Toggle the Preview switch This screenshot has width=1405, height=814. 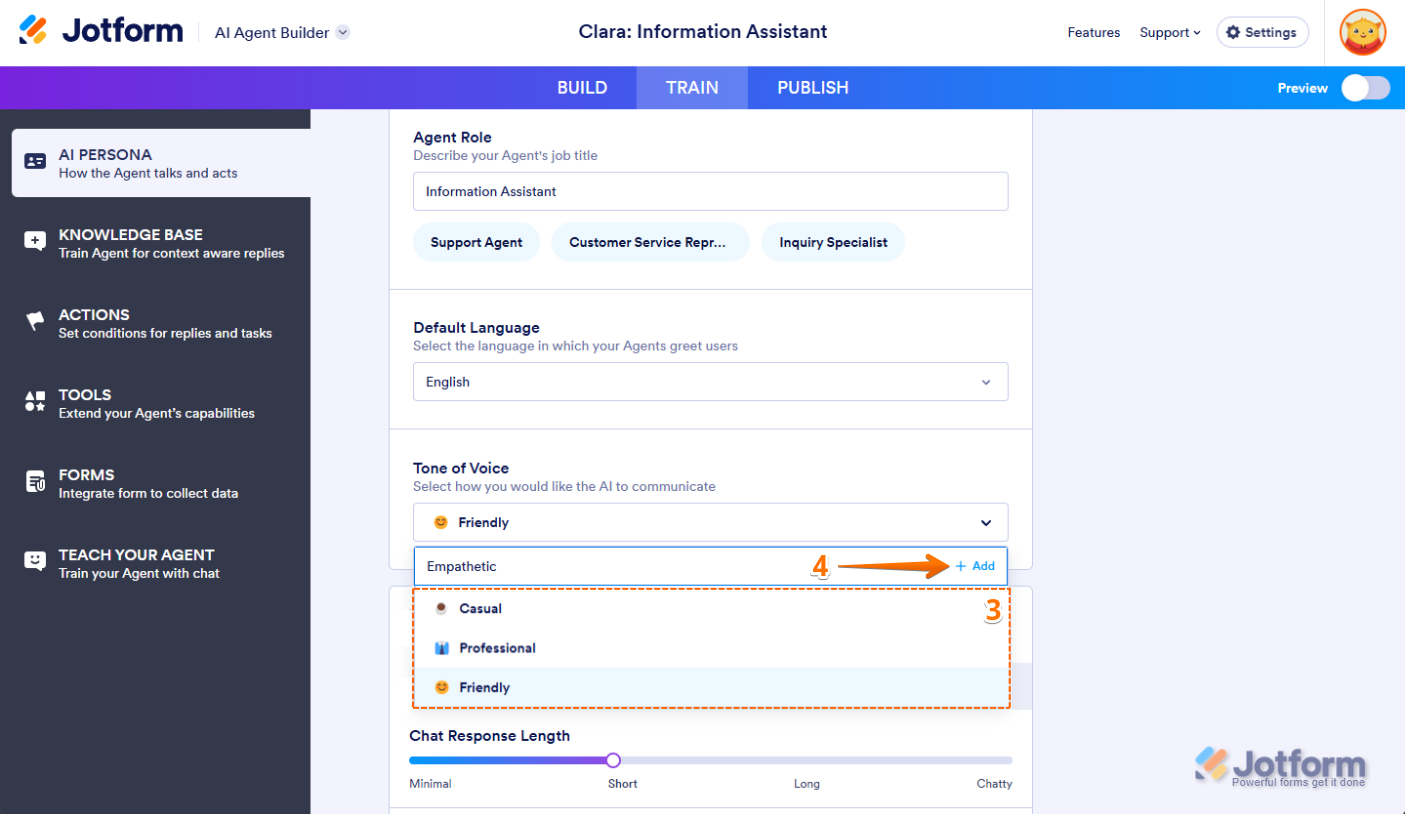[1365, 88]
